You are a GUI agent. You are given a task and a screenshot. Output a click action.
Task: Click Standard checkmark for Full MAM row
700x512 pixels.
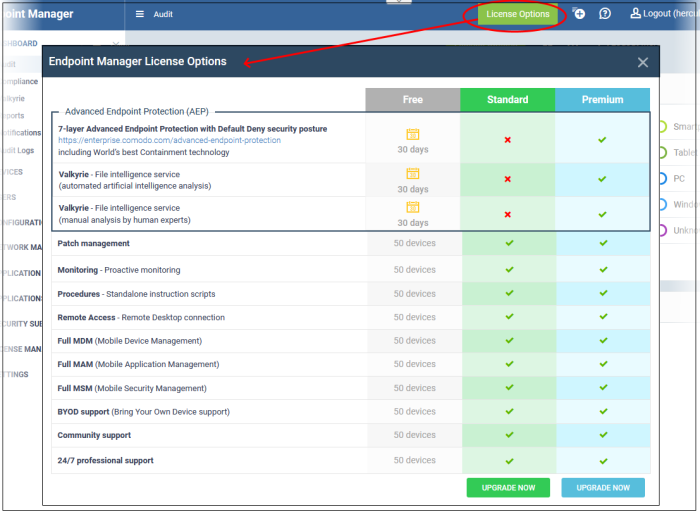pyautogui.click(x=509, y=364)
